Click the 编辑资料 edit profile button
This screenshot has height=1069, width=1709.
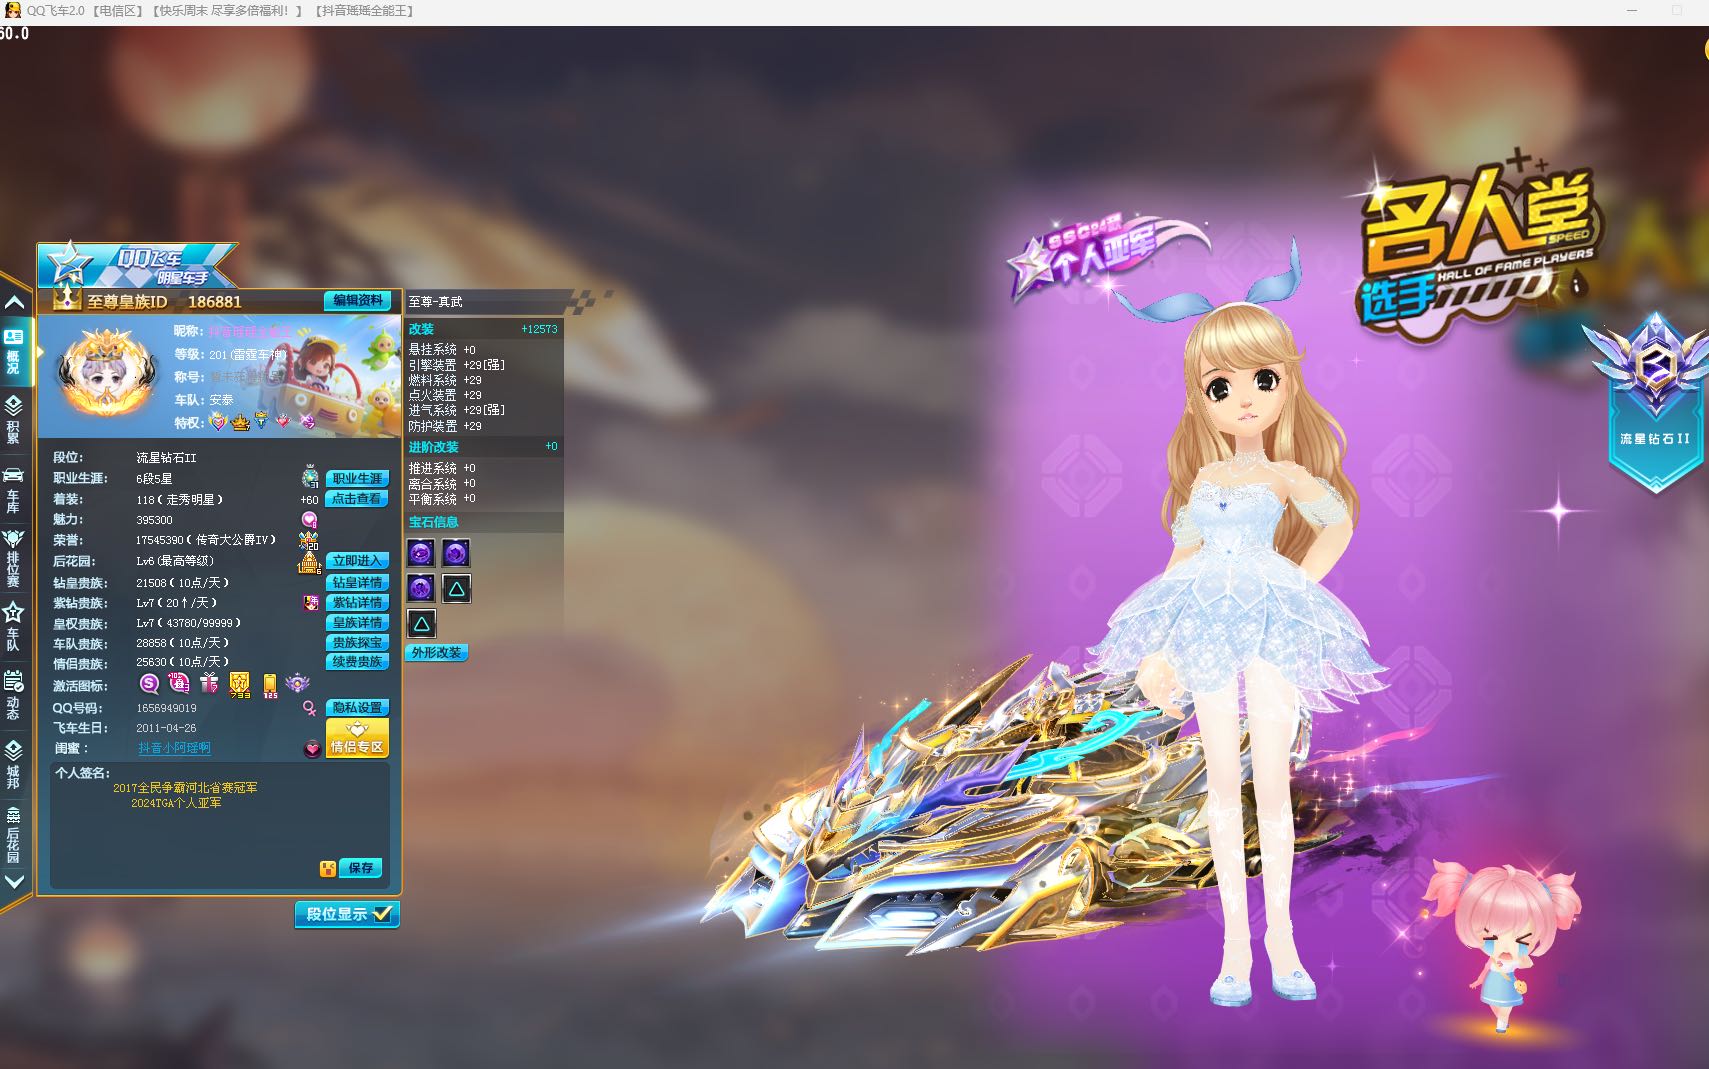[x=357, y=300]
